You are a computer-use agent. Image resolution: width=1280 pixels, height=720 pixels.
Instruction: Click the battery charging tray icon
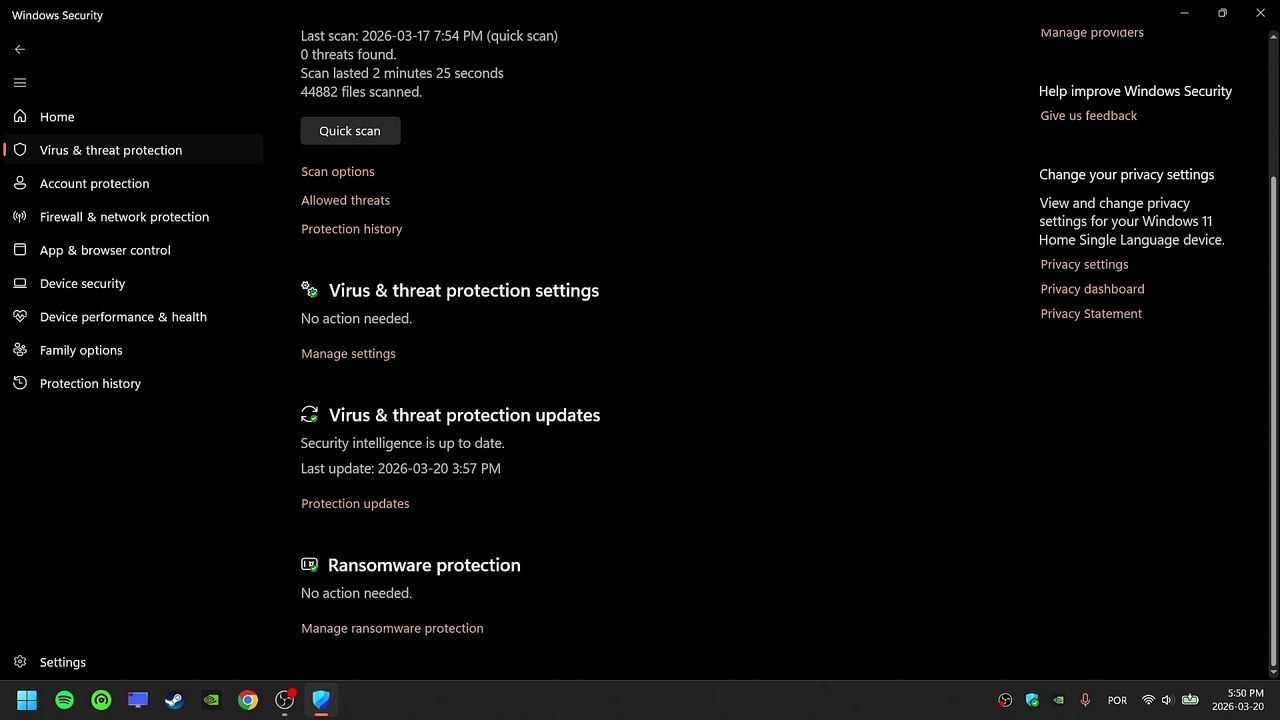pos(1190,700)
